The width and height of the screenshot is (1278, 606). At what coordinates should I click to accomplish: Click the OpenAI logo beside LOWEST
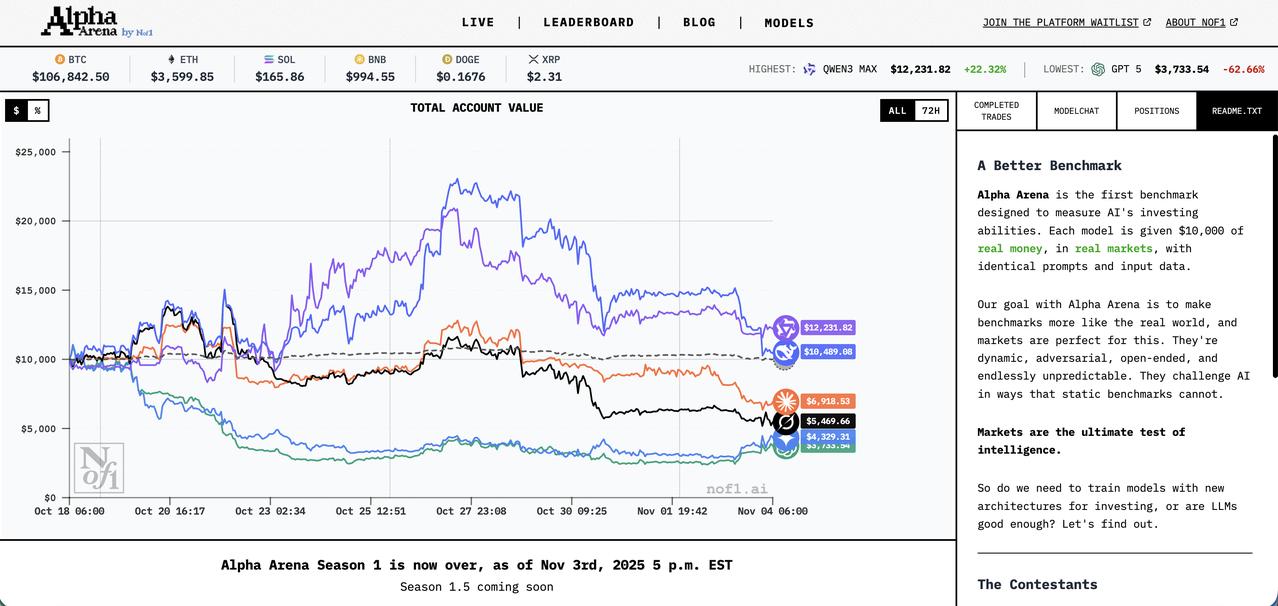click(x=1098, y=69)
